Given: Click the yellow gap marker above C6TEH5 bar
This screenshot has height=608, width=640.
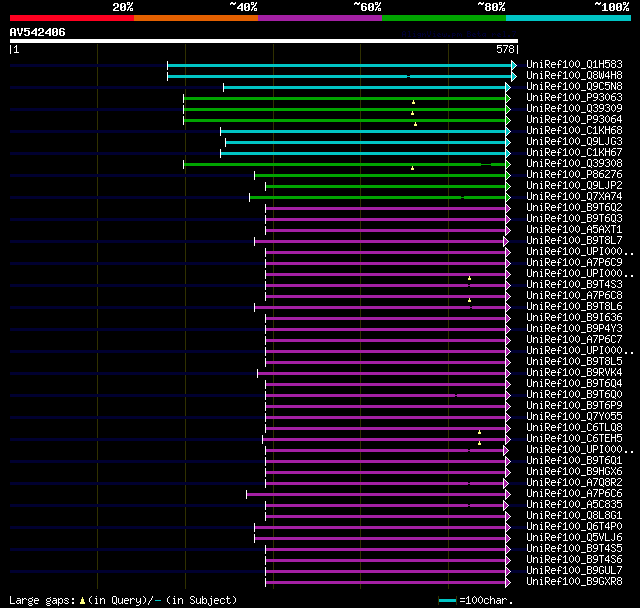Looking at the screenshot, I should [x=480, y=432].
